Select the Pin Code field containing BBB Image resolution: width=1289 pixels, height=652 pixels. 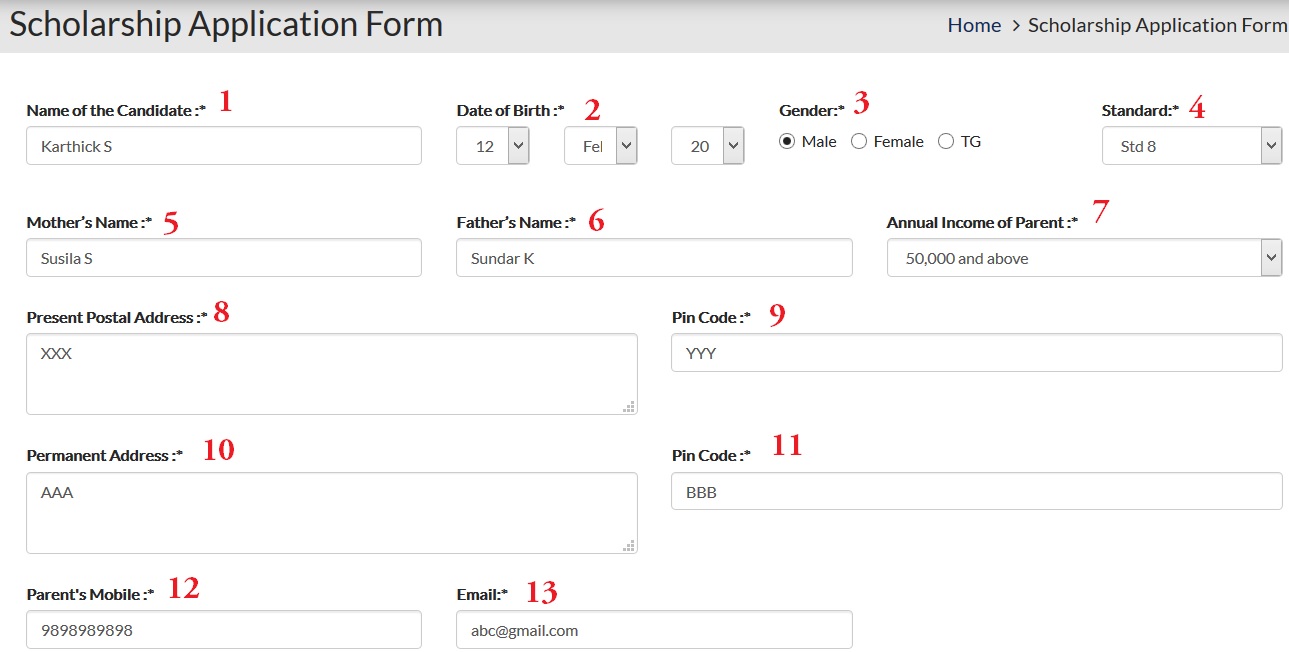tap(976, 492)
